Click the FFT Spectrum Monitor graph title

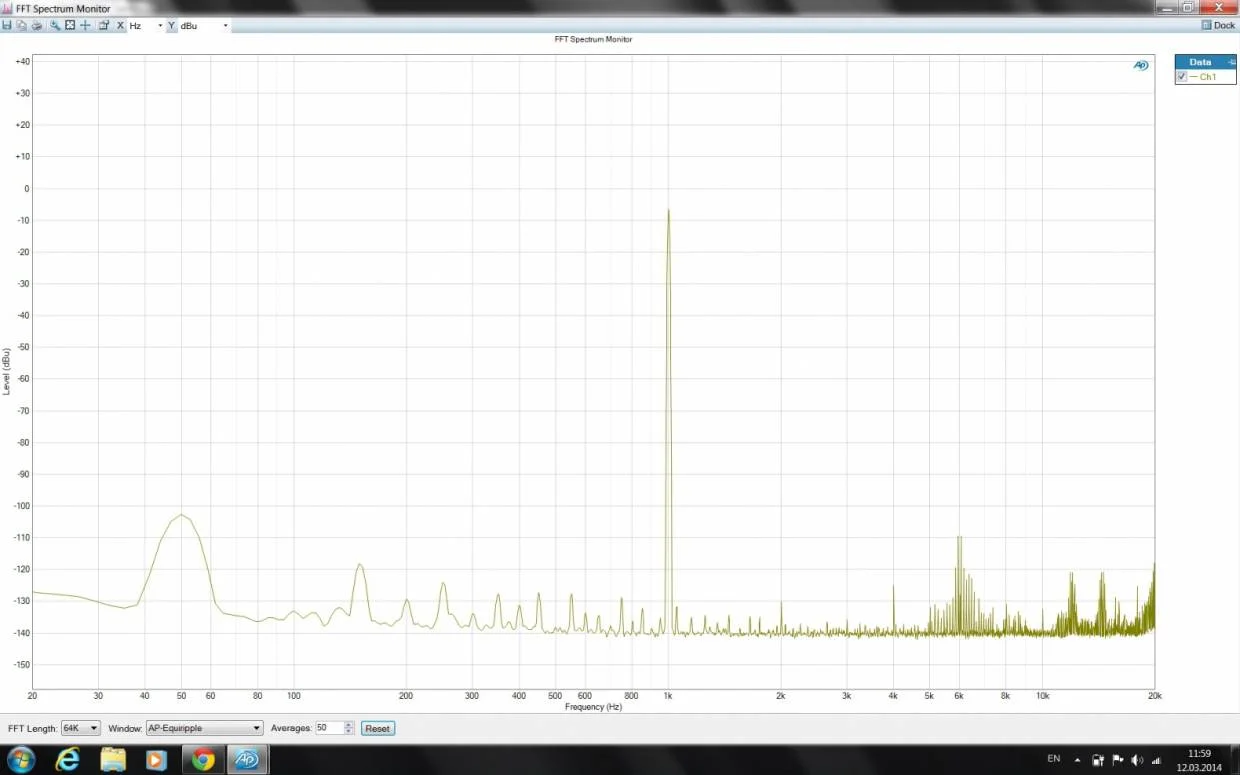click(593, 39)
